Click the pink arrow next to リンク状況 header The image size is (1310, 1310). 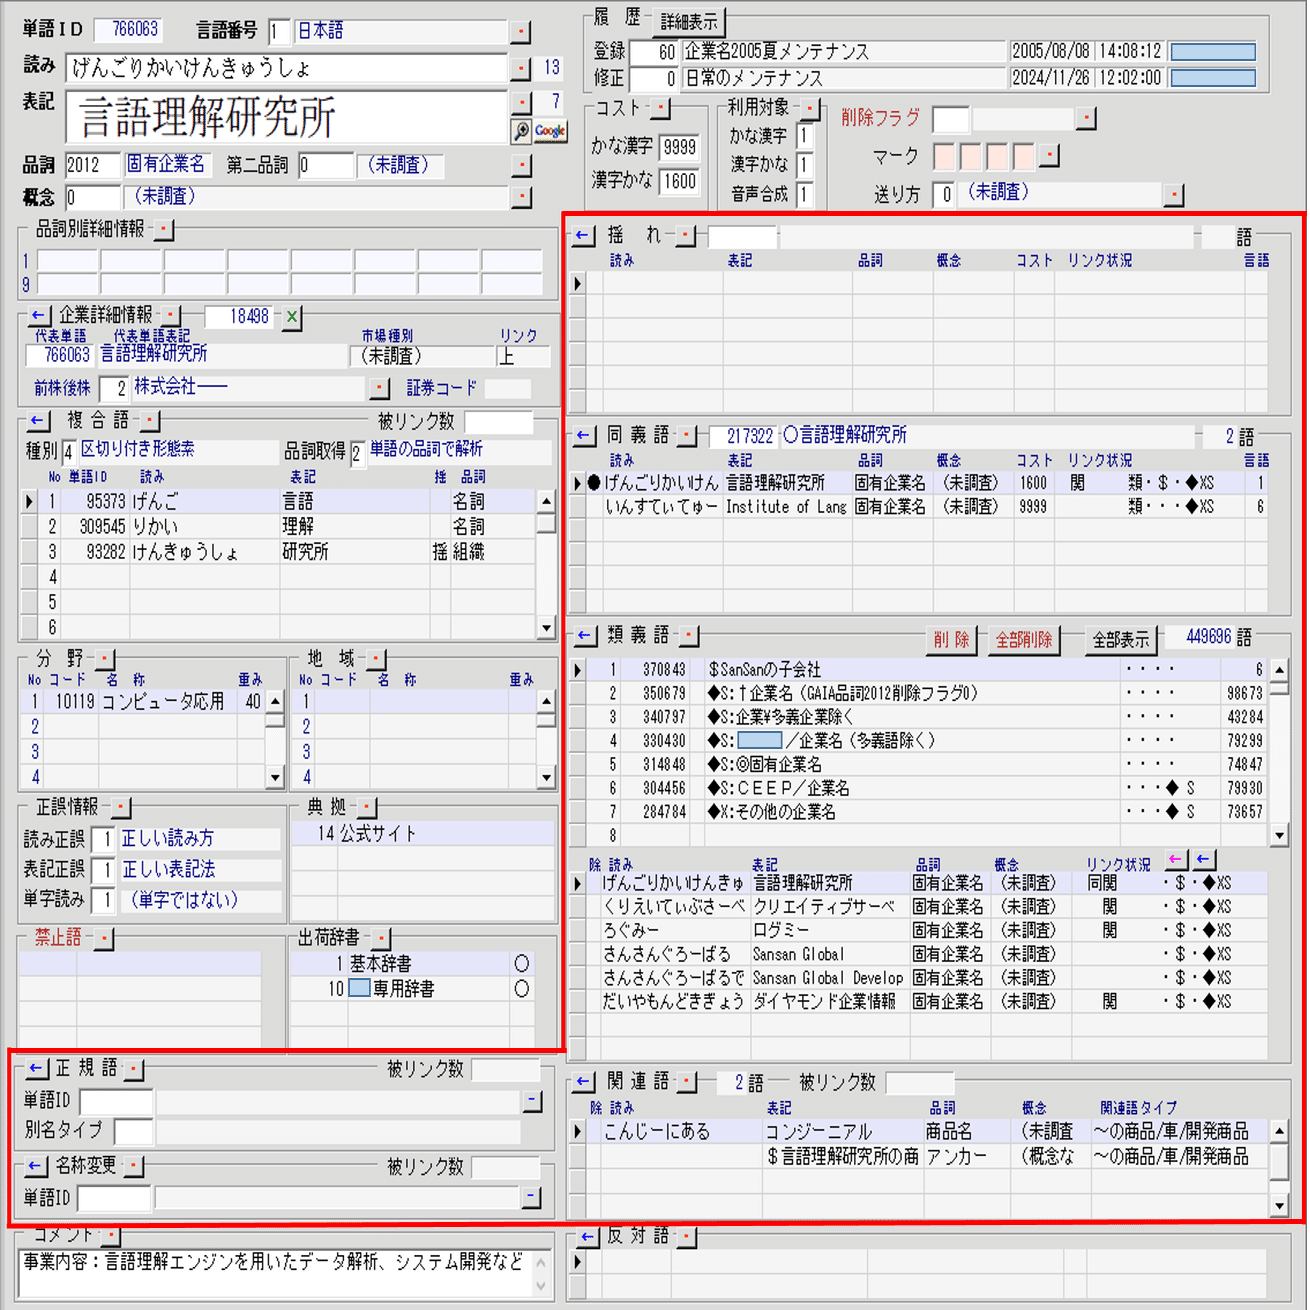(1176, 860)
